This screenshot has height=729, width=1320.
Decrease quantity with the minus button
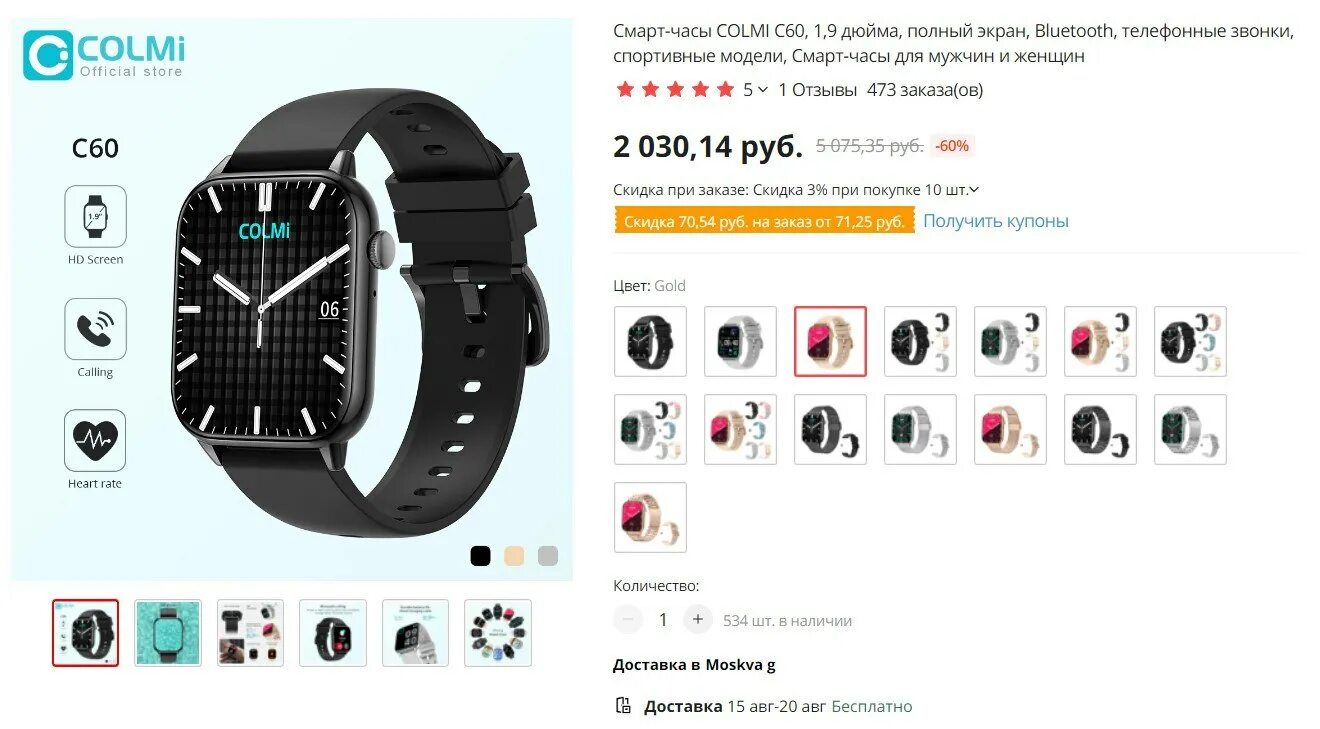pos(628,620)
